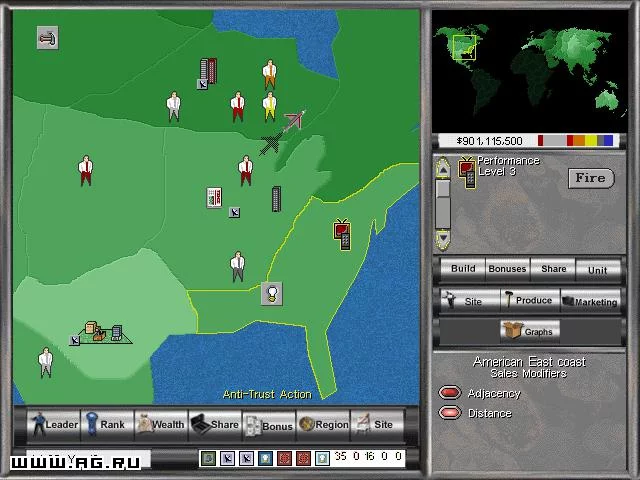640x480 pixels.
Task: Click the satellite dish beside the red skyscraper
Action: [202, 84]
